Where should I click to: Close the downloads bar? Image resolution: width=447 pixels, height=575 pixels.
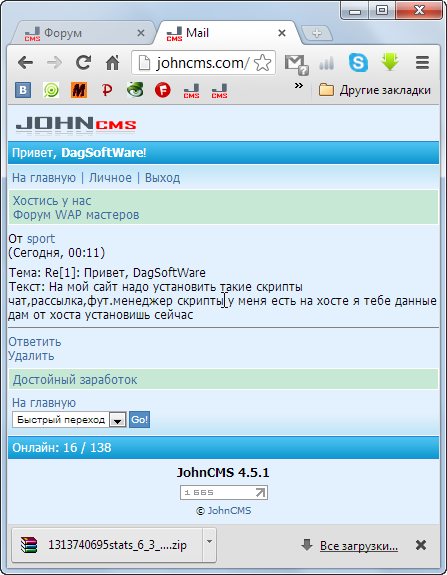(x=421, y=545)
